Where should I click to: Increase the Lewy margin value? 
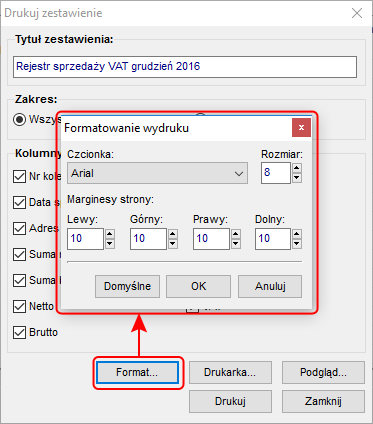pos(110,234)
